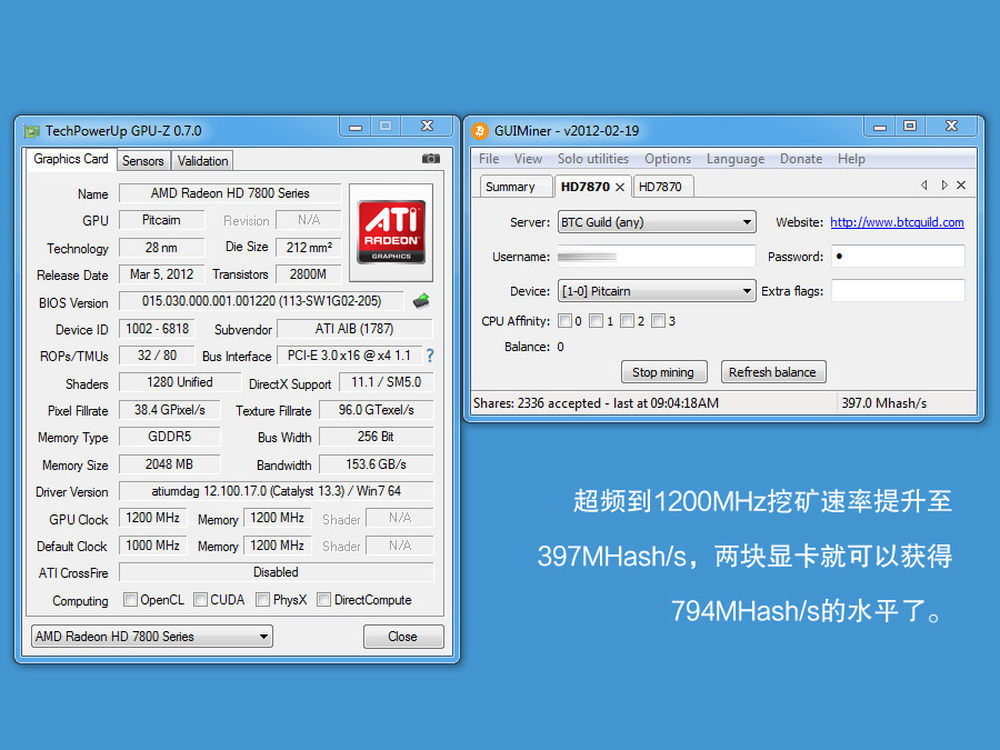Click the Username input field
Screen dimensions: 1000x750
point(657,256)
